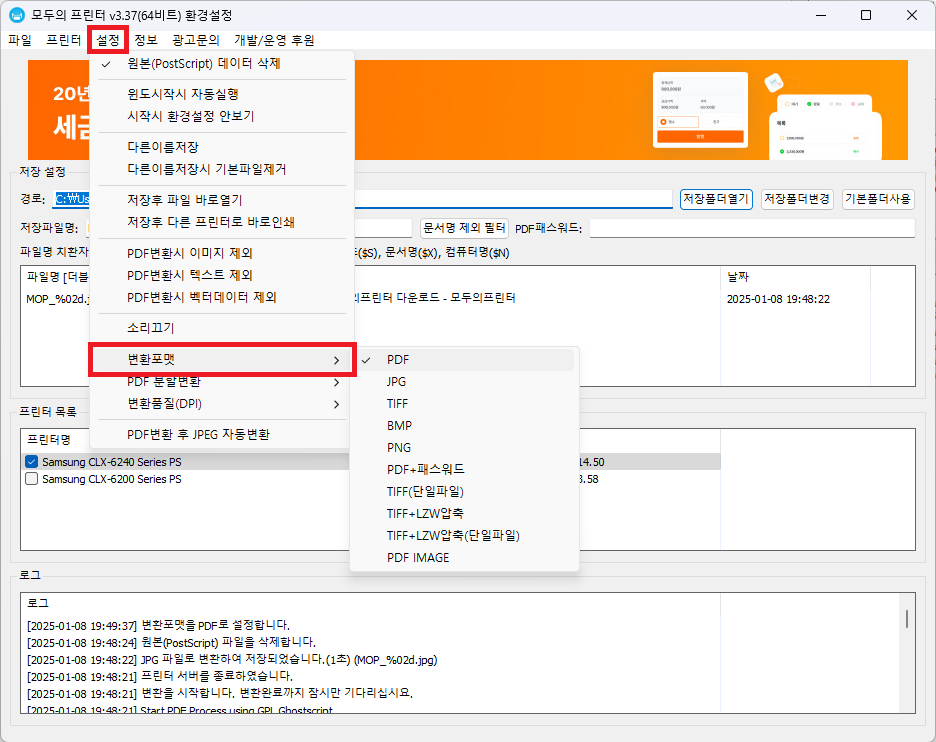Choose JPG conversion format

click(x=464, y=382)
